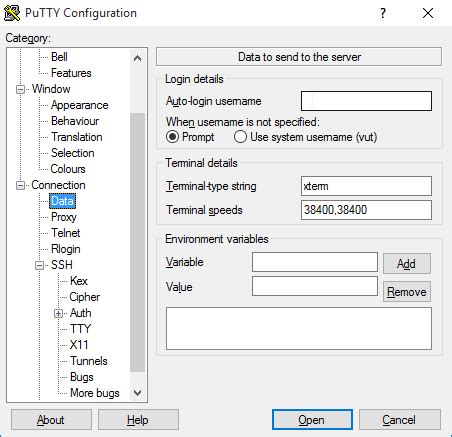Click the environment Value field

(x=315, y=286)
